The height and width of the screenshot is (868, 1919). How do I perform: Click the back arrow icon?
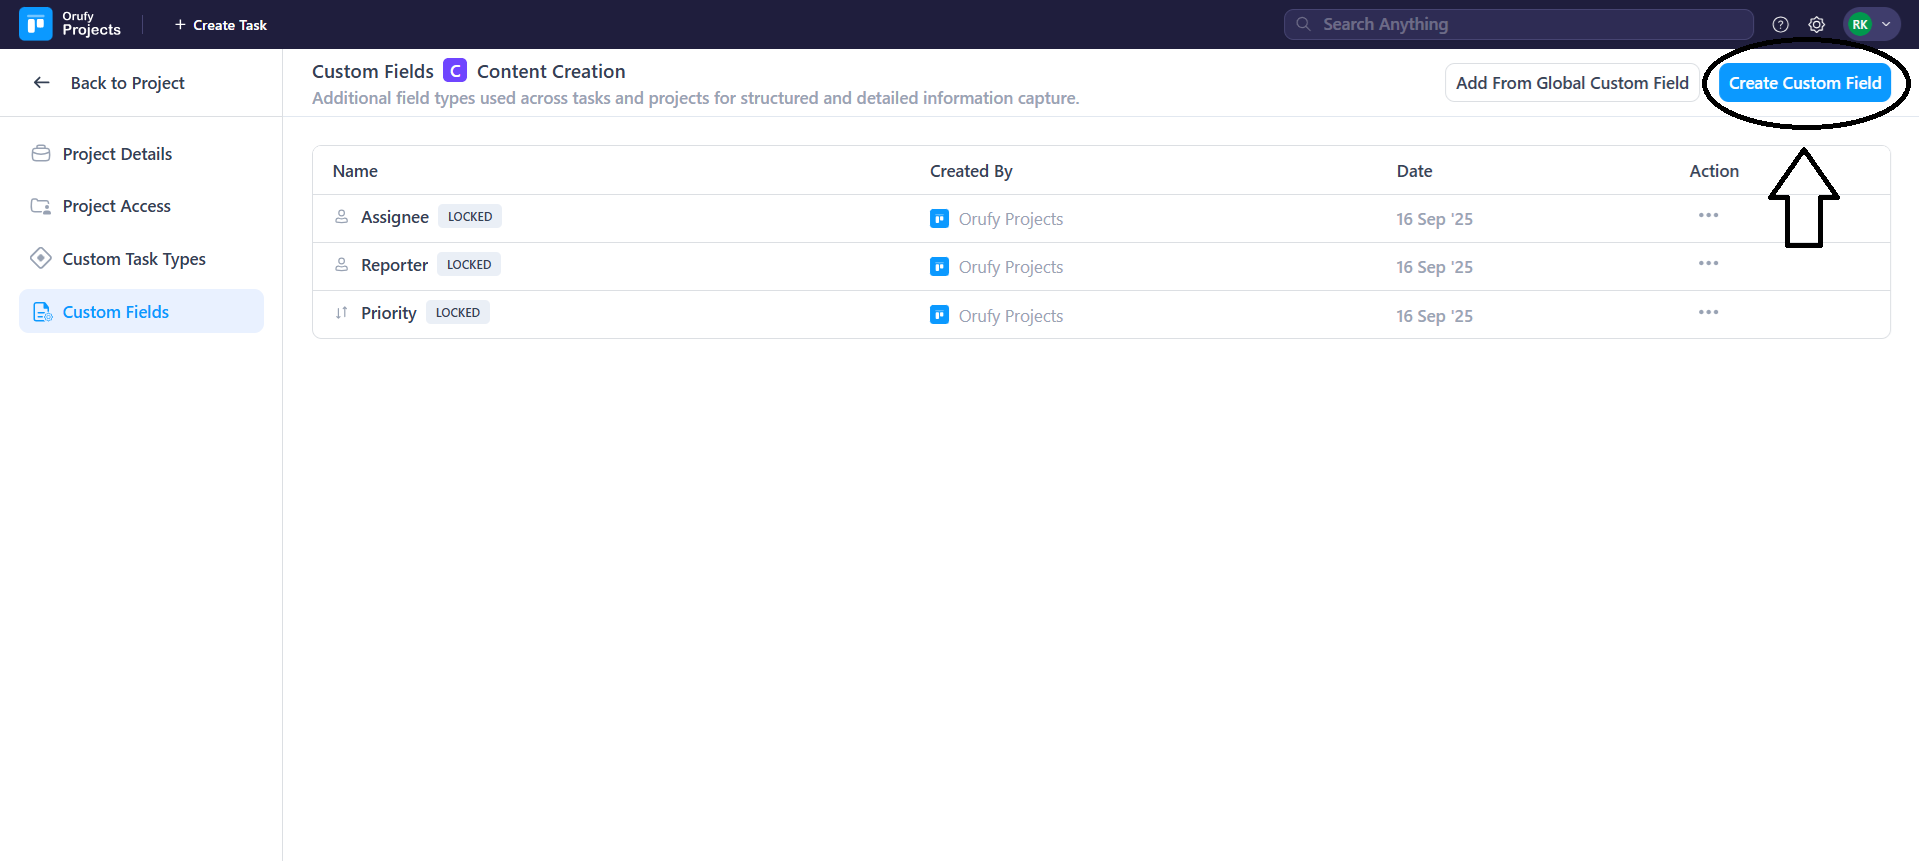pyautogui.click(x=42, y=83)
